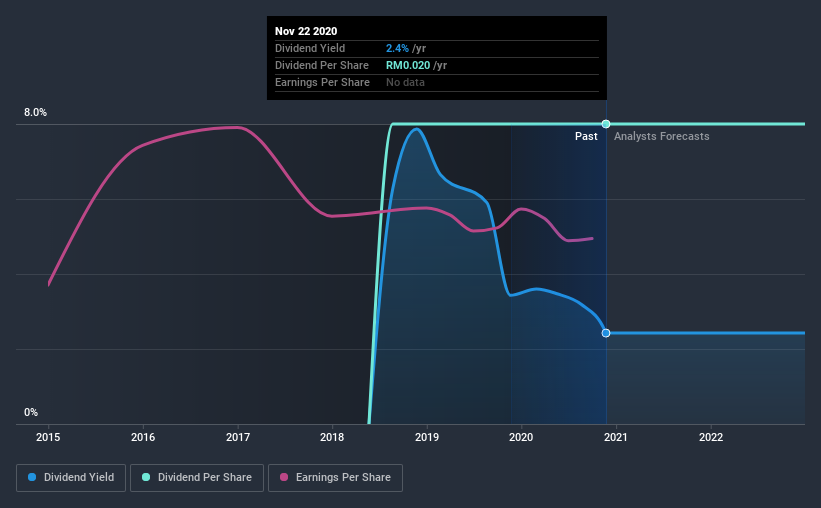This screenshot has height=508, width=821.
Task: Toggle the Earnings Per Share legend button
Action: pos(335,478)
